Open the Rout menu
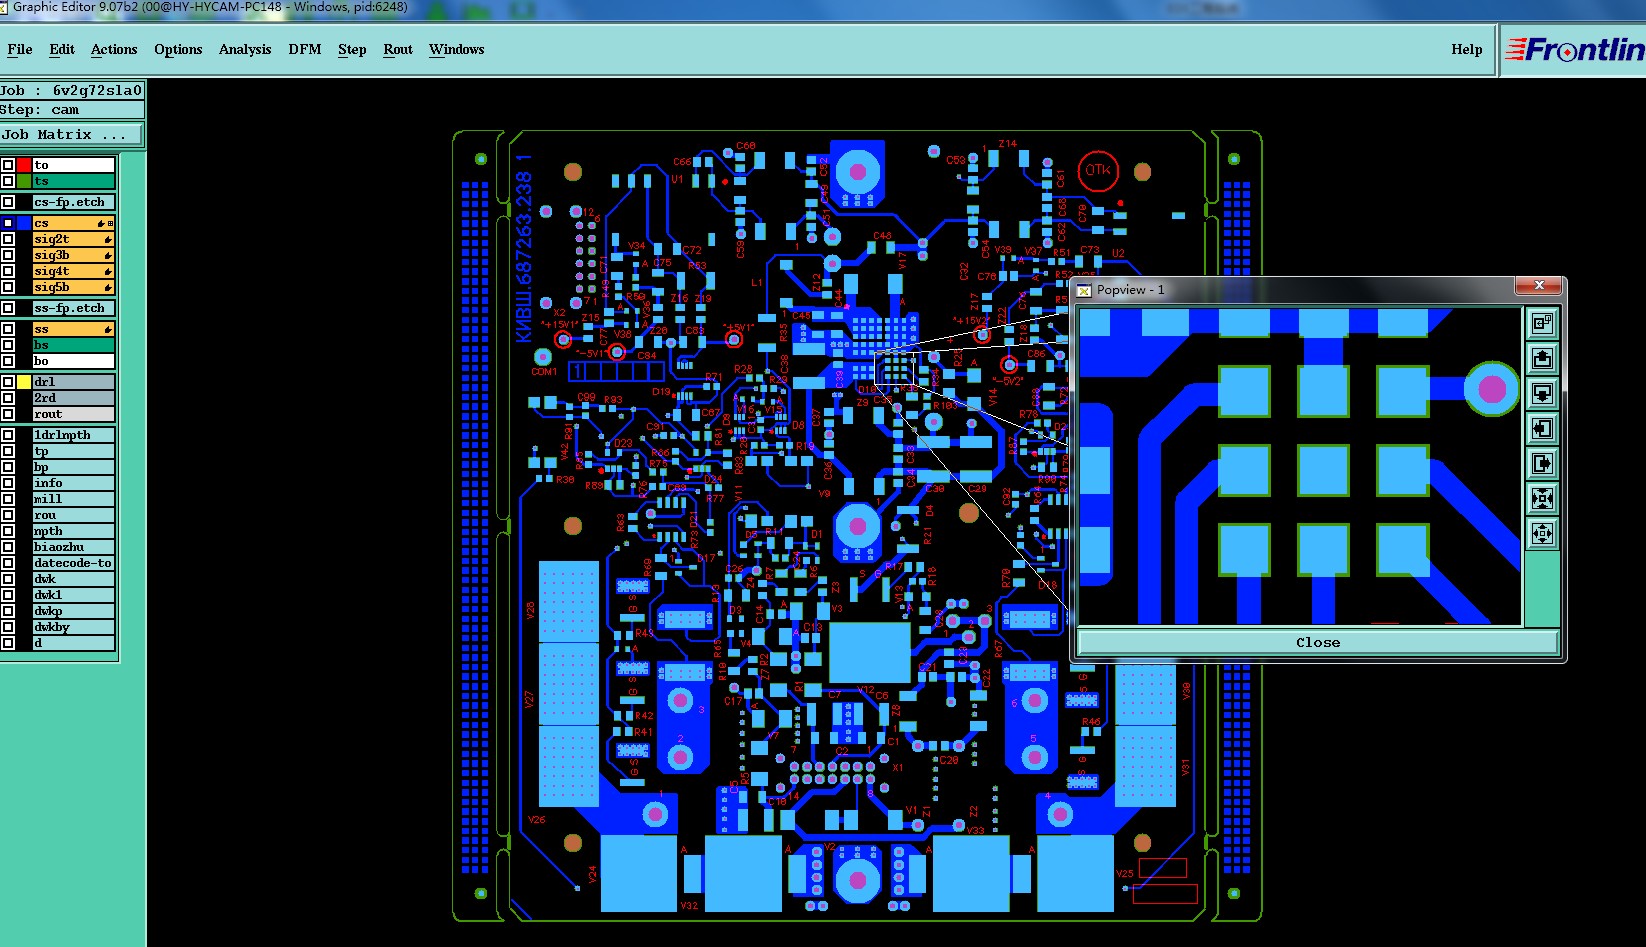This screenshot has height=947, width=1646. (x=398, y=49)
